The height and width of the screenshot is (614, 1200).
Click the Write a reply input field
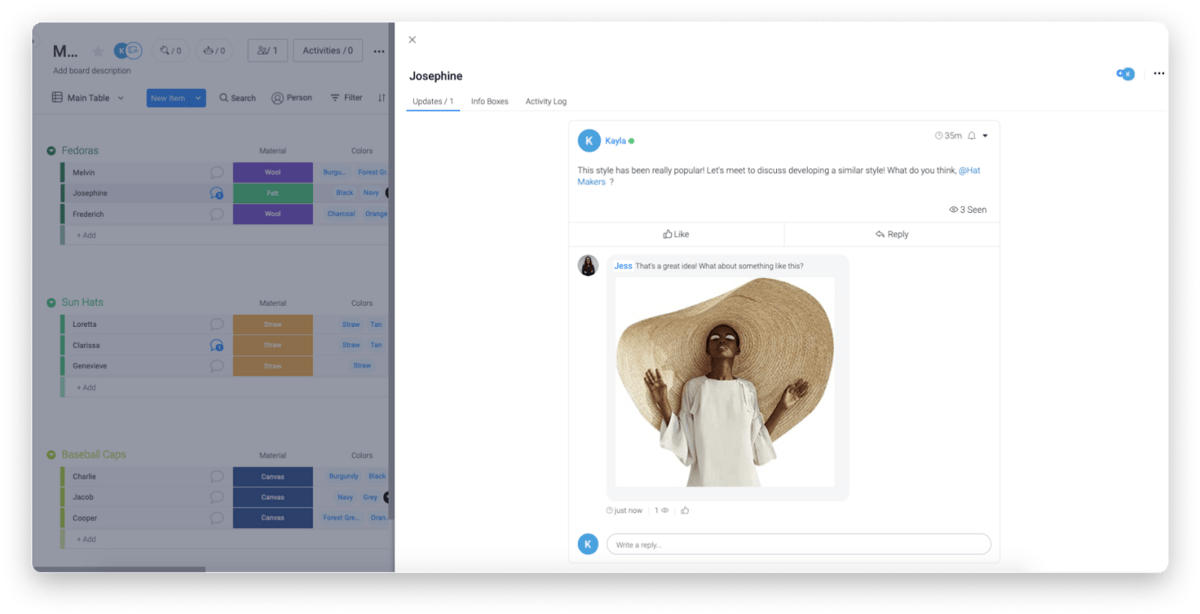click(798, 544)
